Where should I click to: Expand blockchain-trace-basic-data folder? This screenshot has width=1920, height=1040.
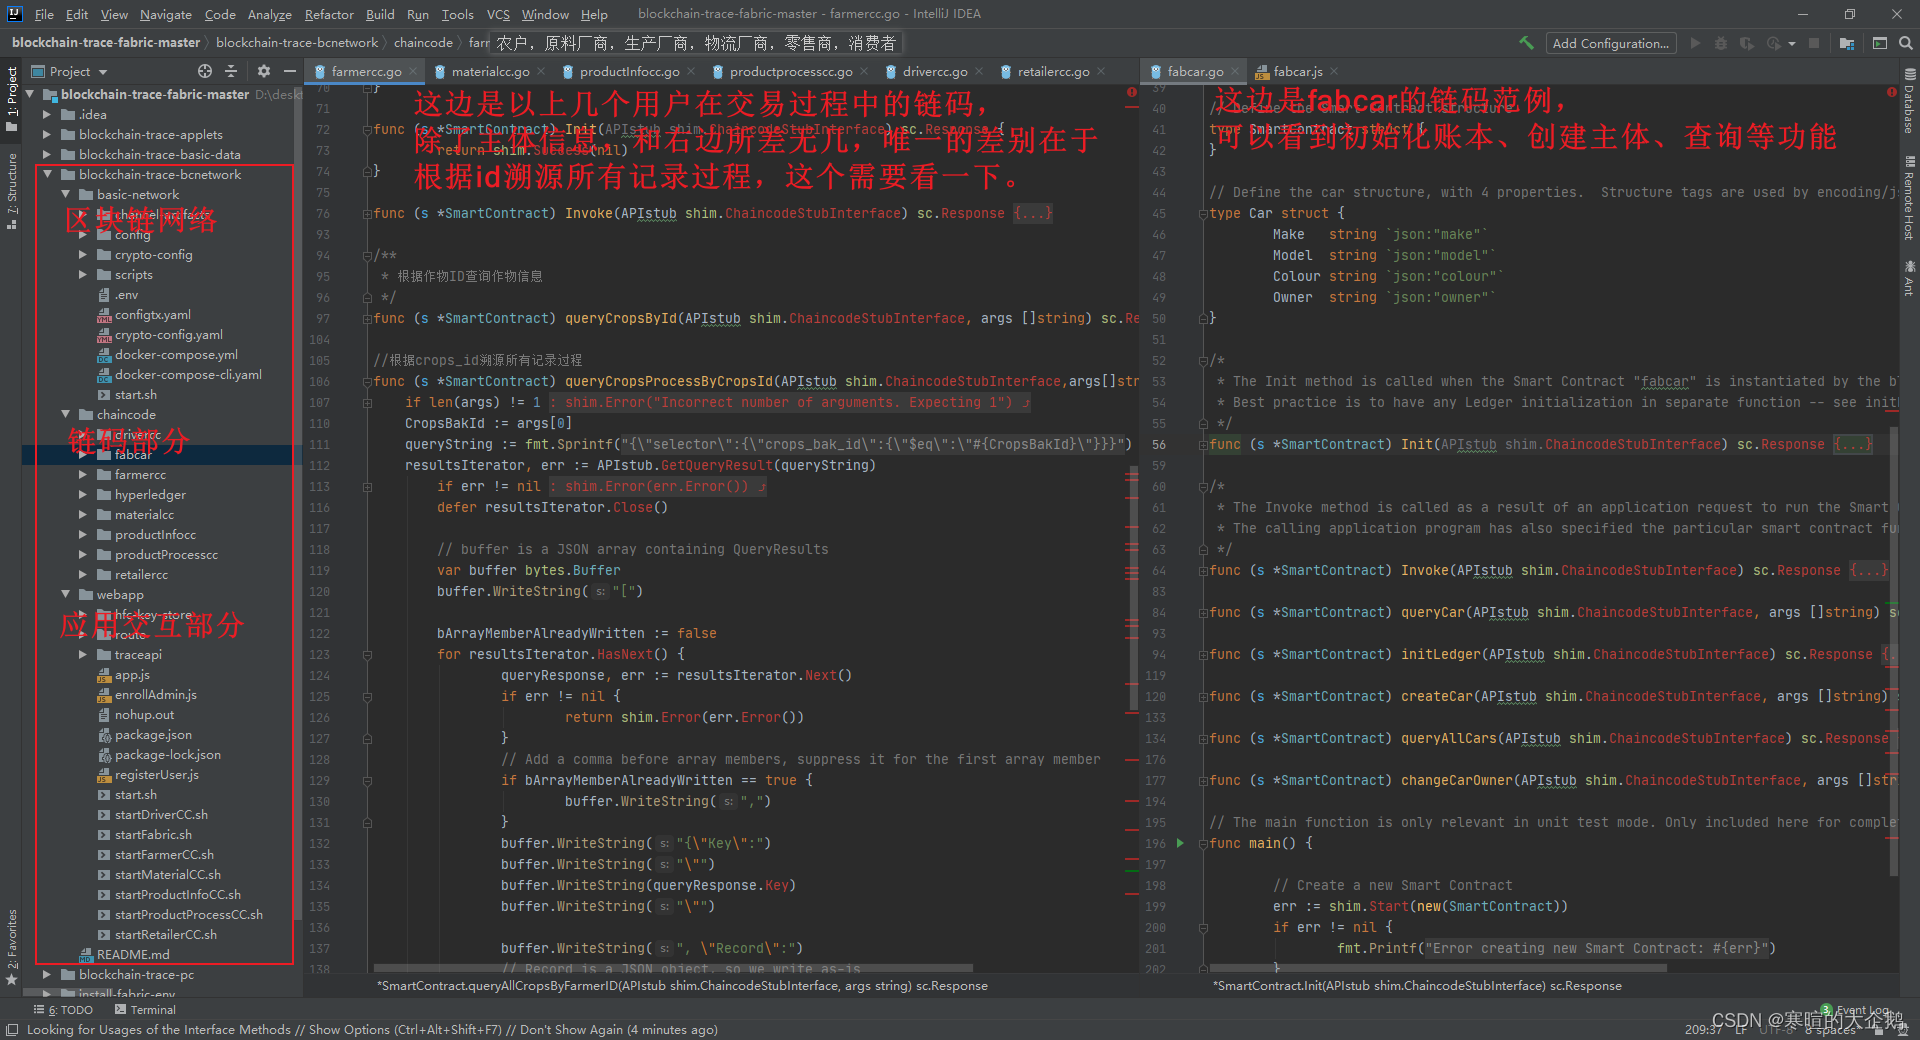(x=46, y=155)
